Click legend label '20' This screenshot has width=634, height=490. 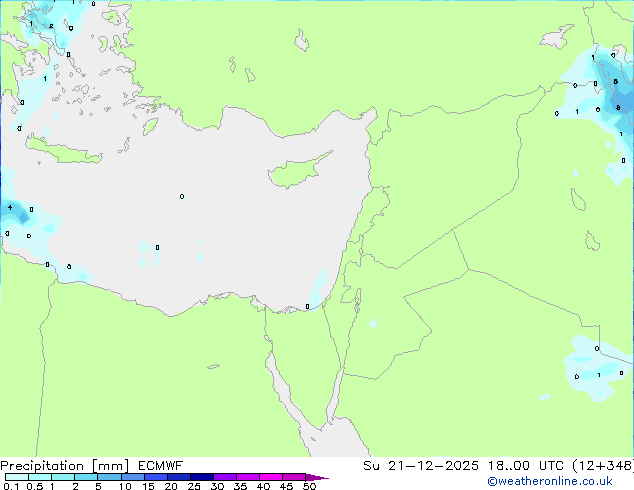tap(171, 486)
